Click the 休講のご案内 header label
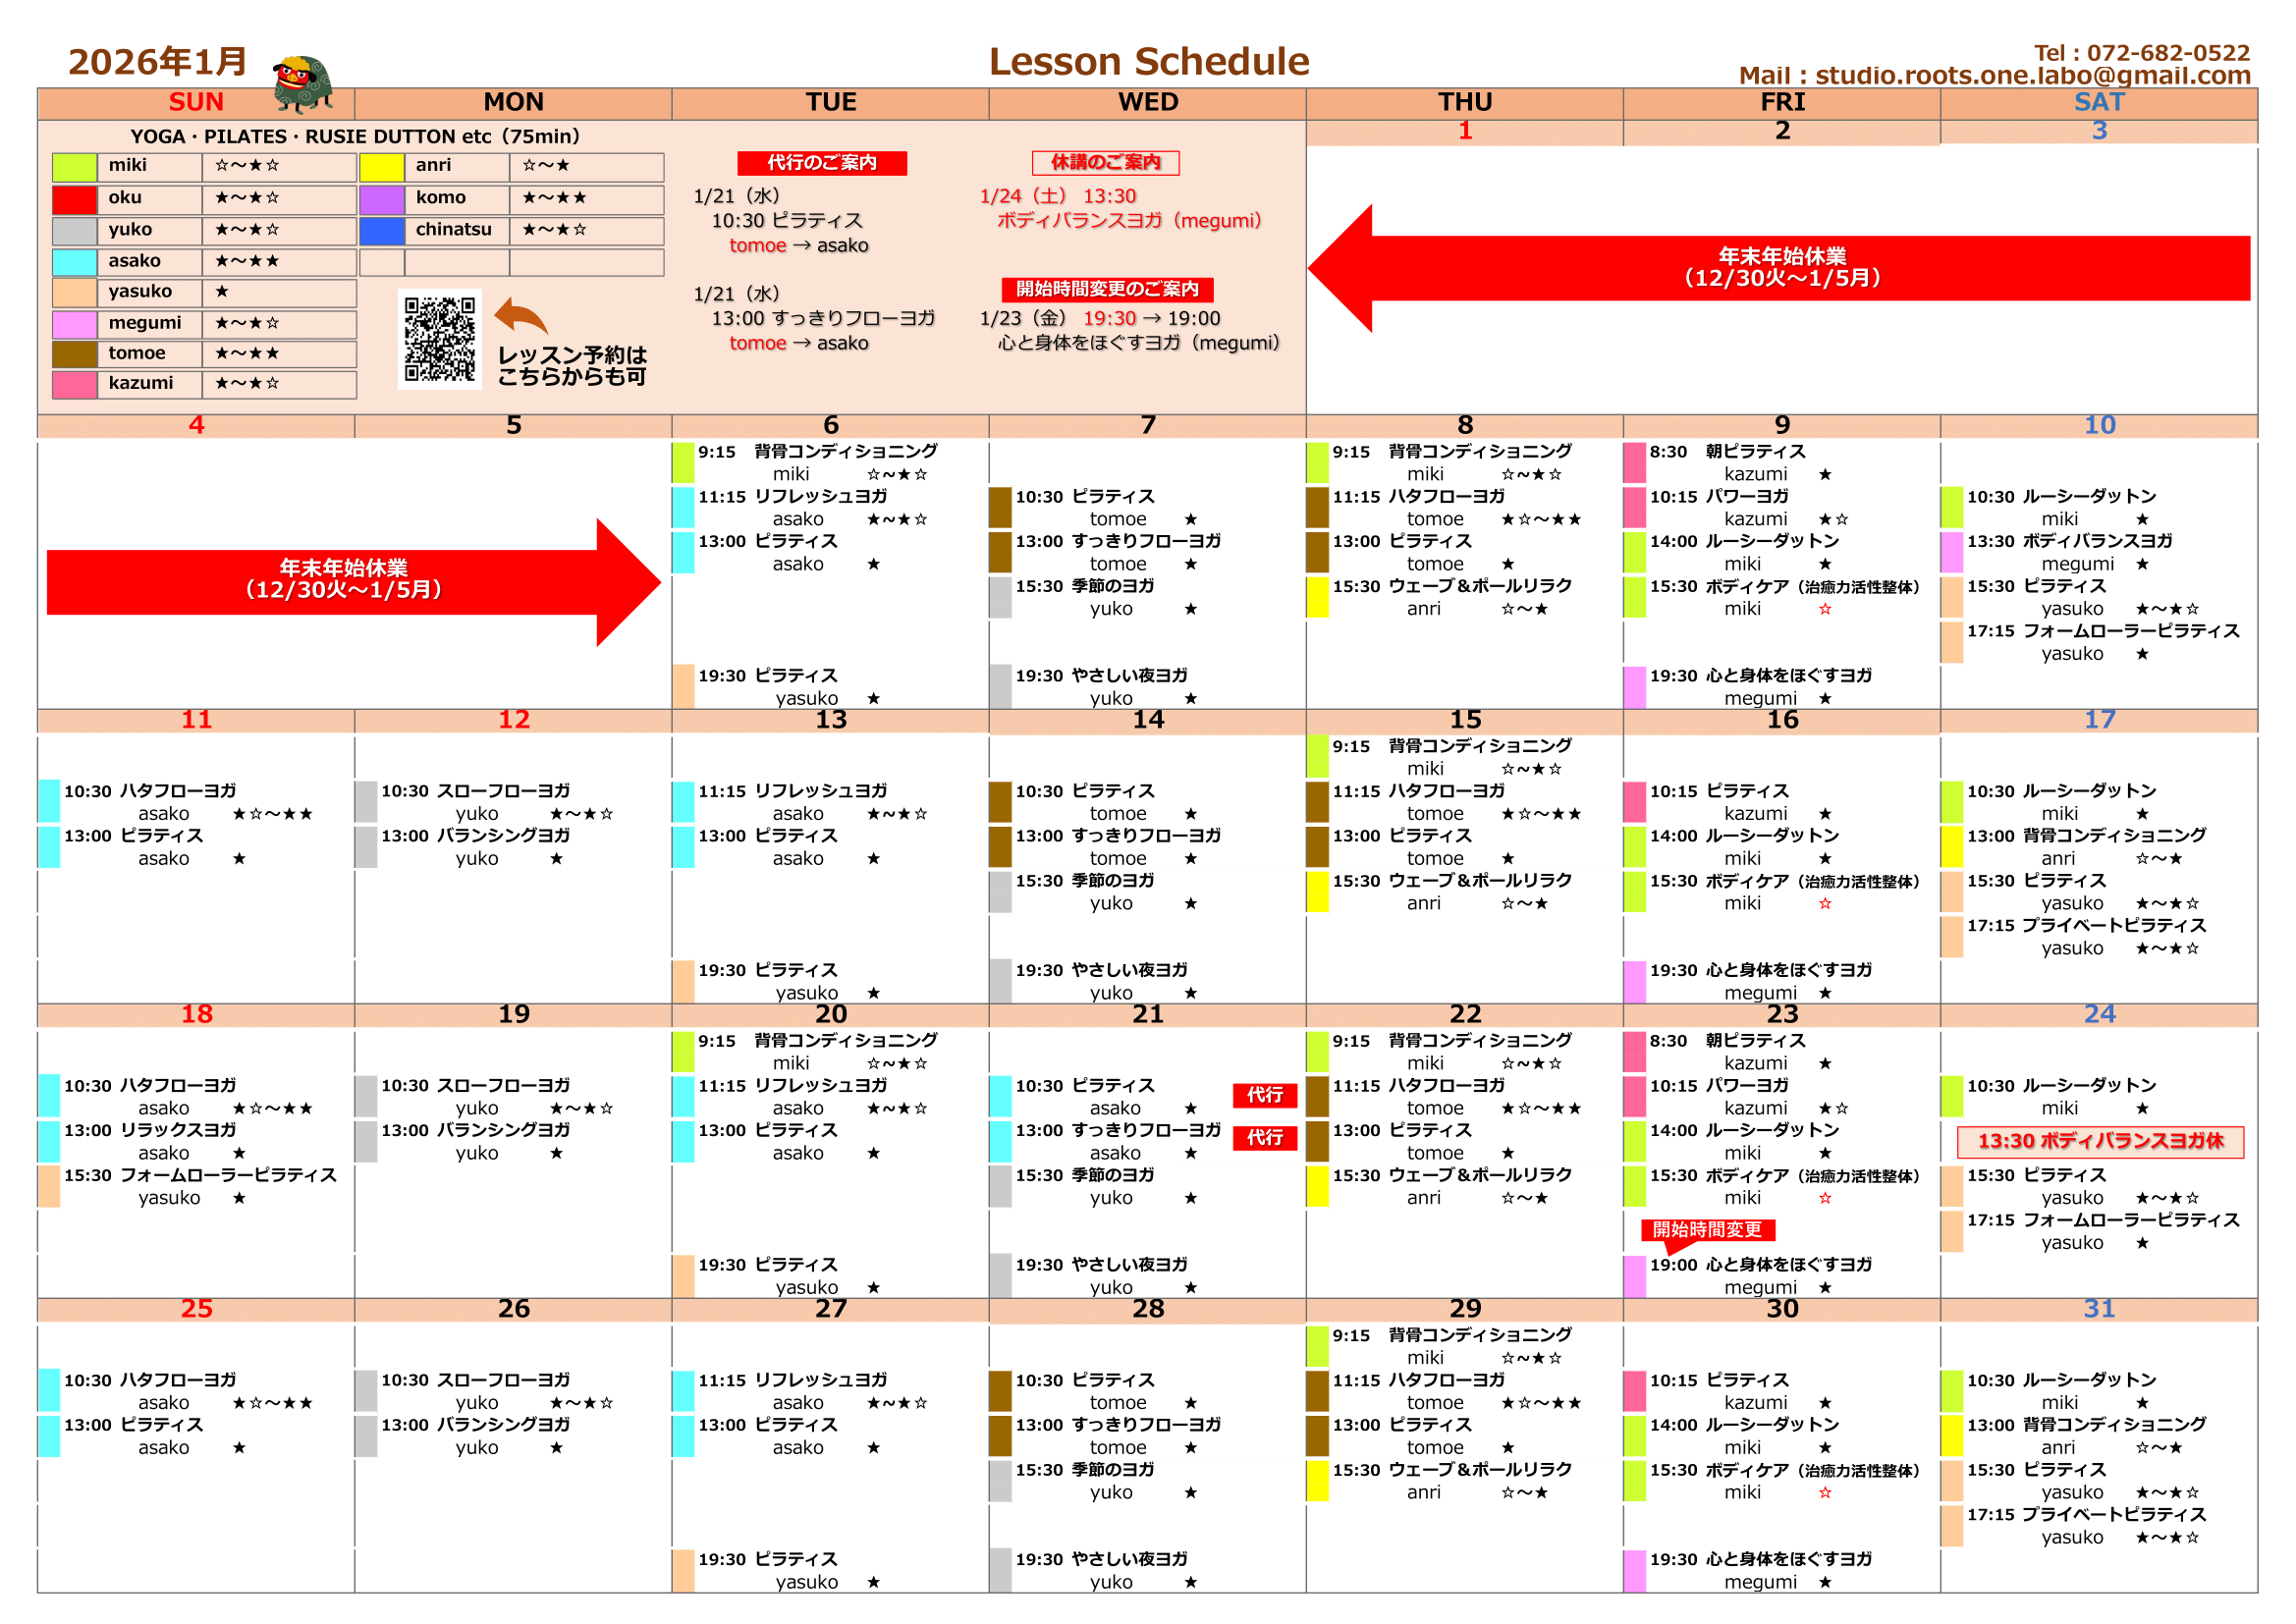 pos(1105,163)
